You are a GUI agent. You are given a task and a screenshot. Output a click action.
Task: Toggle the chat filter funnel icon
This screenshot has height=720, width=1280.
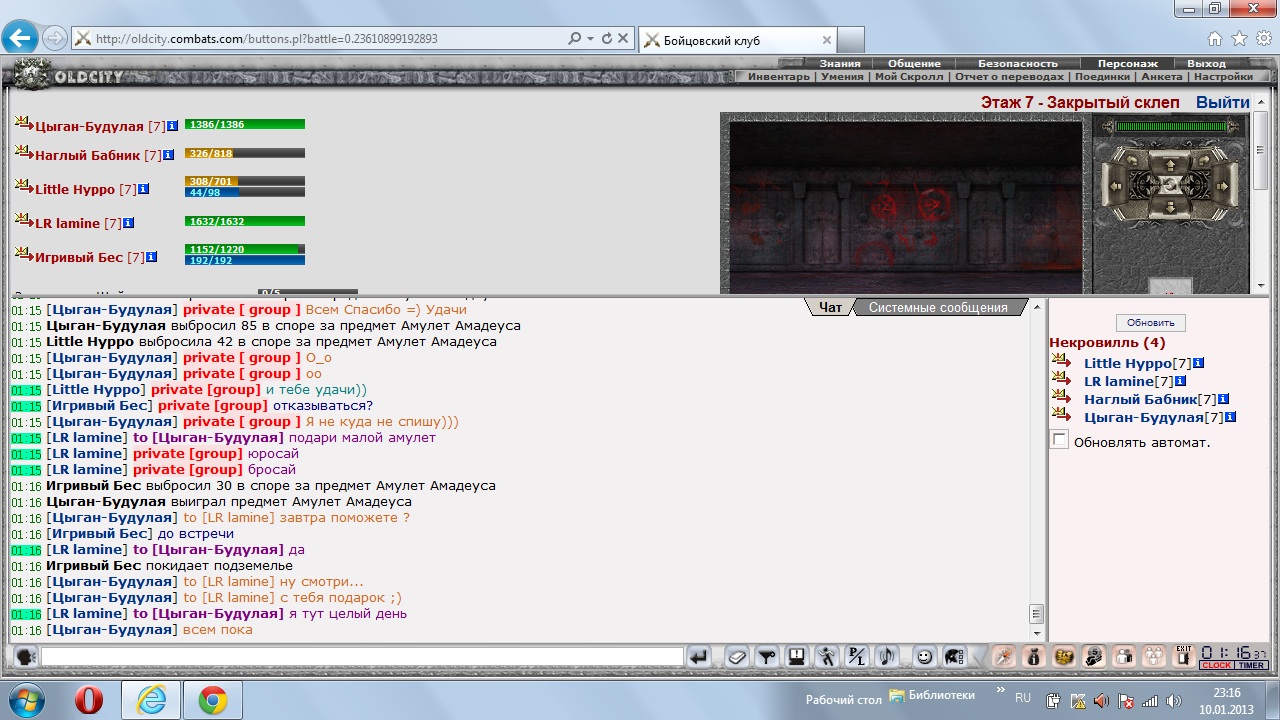point(767,657)
